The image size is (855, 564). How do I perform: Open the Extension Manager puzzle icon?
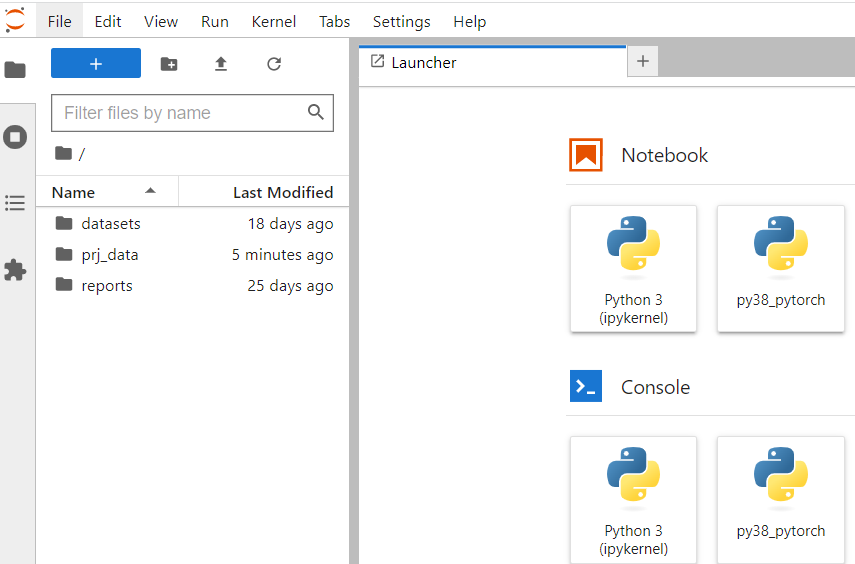tap(15, 270)
